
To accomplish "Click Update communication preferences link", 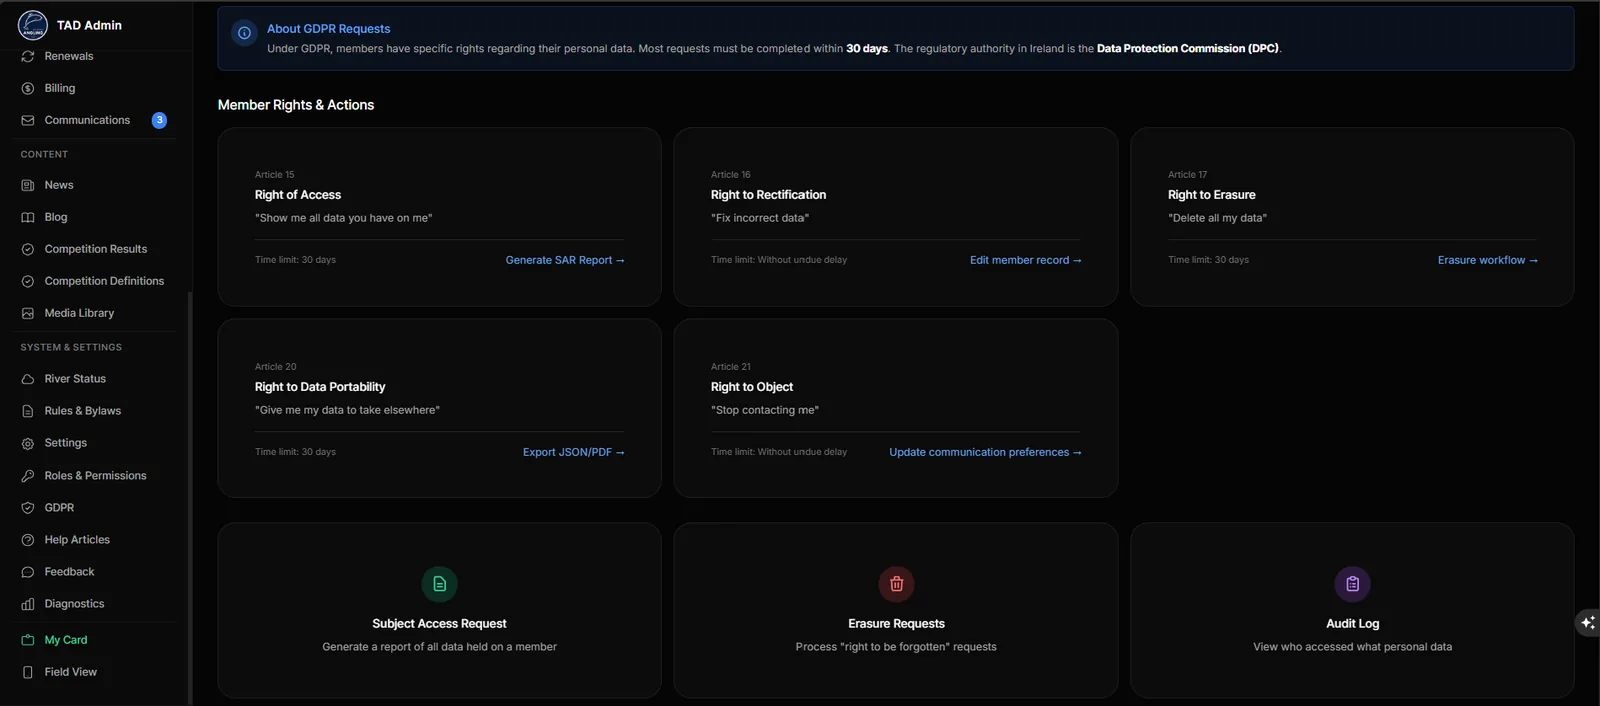I will click(x=986, y=452).
